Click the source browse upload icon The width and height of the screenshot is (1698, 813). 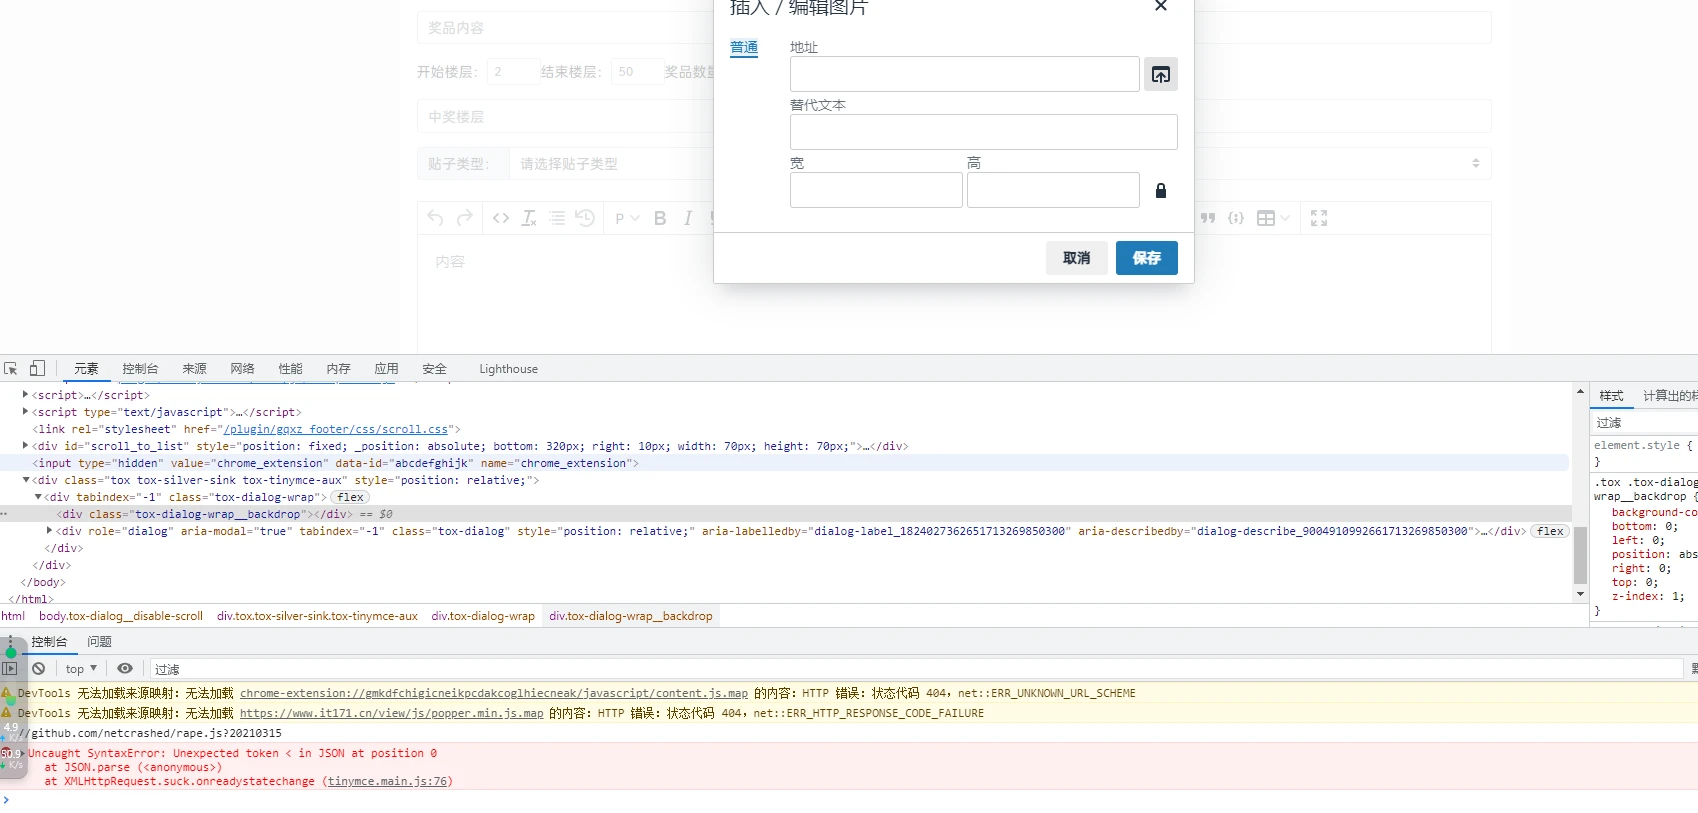[1160, 75]
